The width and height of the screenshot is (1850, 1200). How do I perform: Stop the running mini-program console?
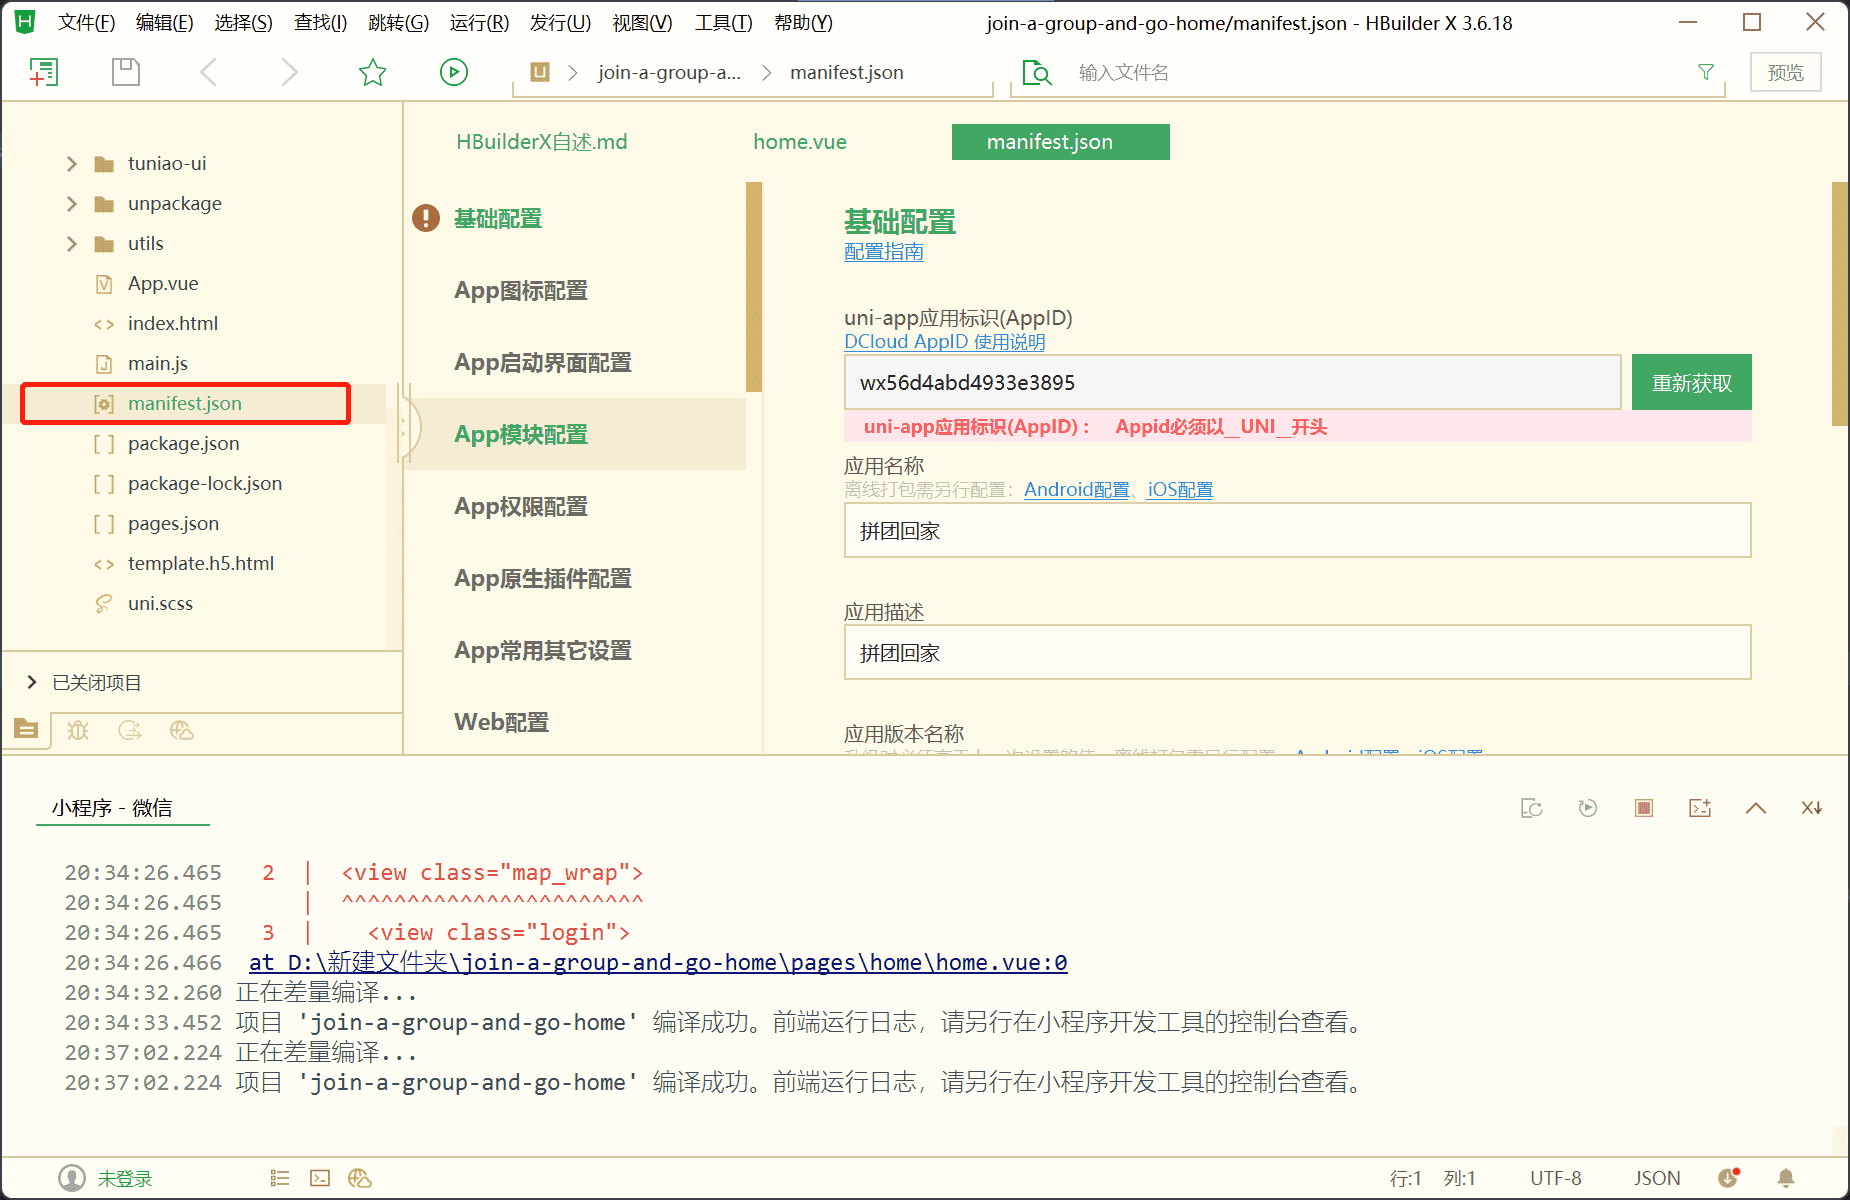coord(1644,808)
